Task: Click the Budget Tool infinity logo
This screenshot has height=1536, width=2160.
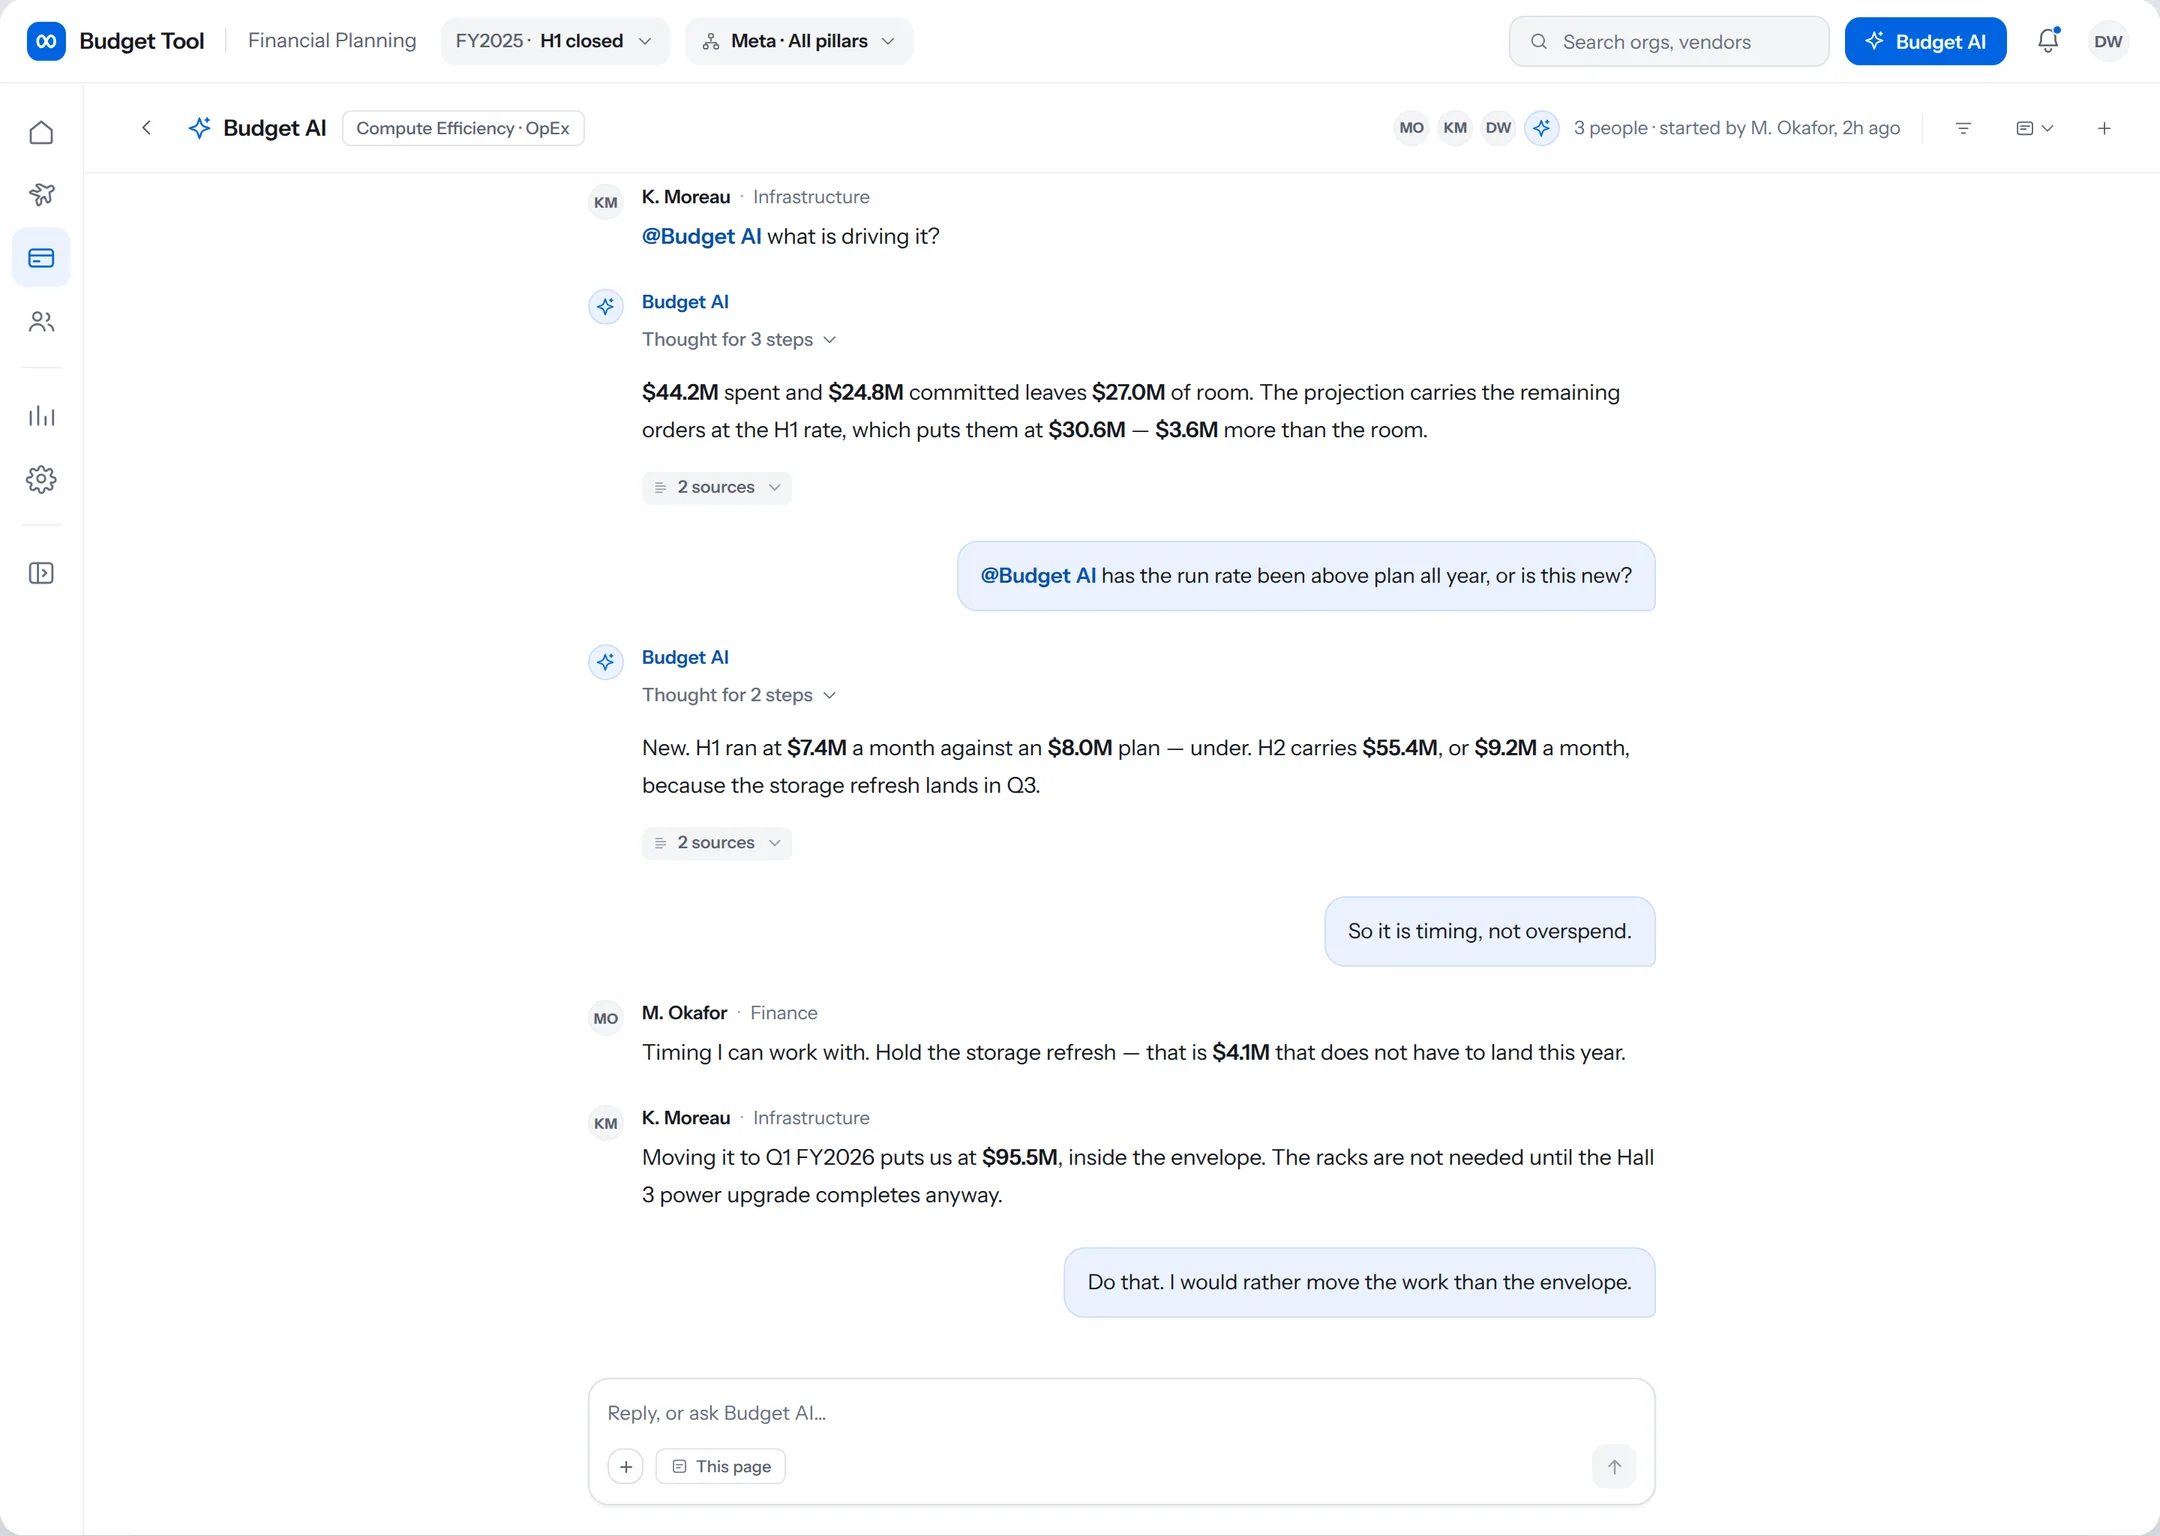Action: [x=46, y=41]
